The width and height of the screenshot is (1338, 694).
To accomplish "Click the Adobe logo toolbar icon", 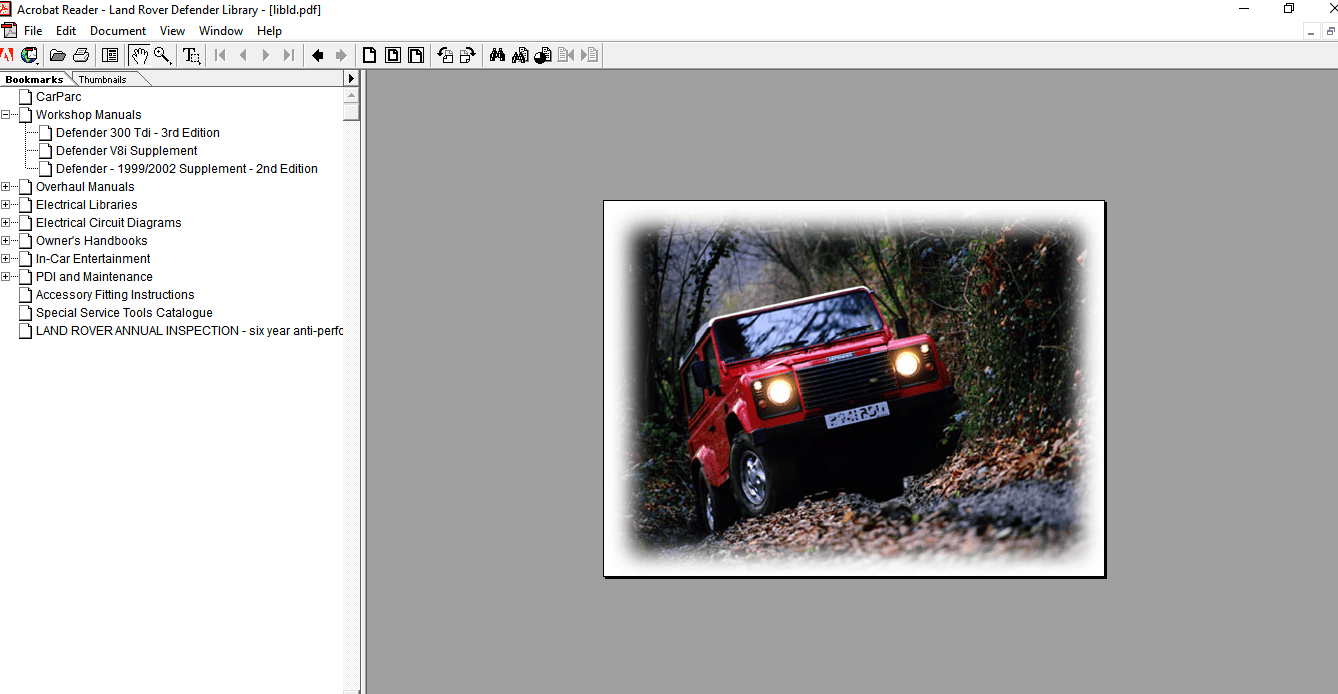I will coord(7,55).
